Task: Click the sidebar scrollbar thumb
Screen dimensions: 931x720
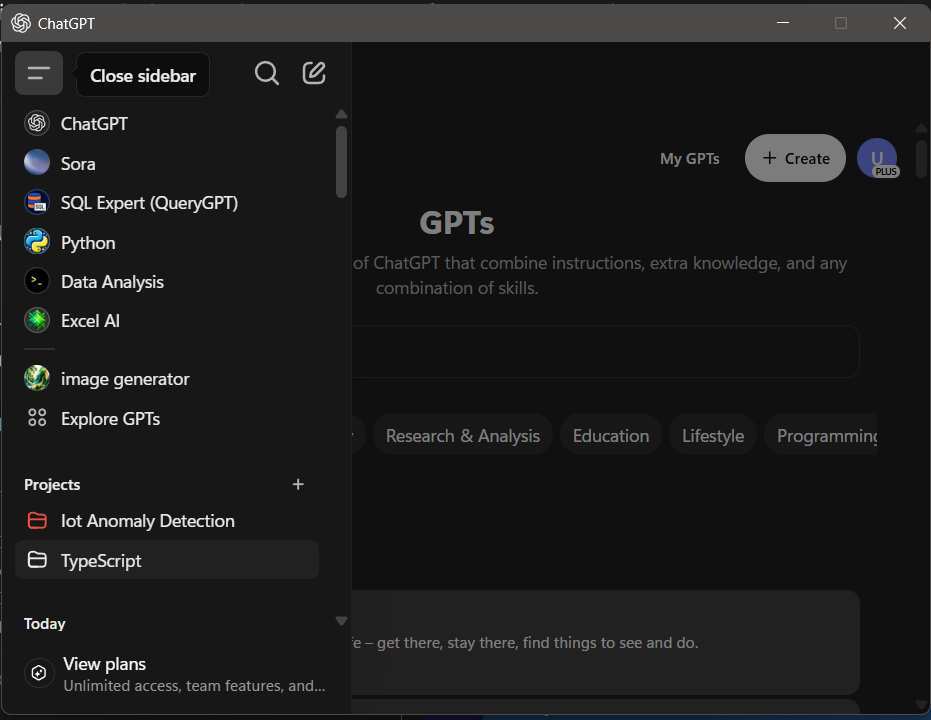Action: 341,161
